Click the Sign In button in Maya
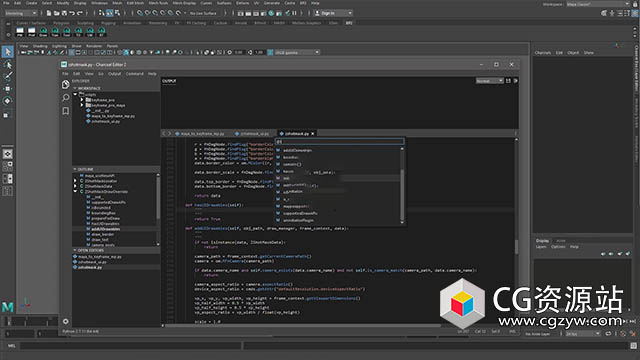640x360 pixels. tap(333, 13)
